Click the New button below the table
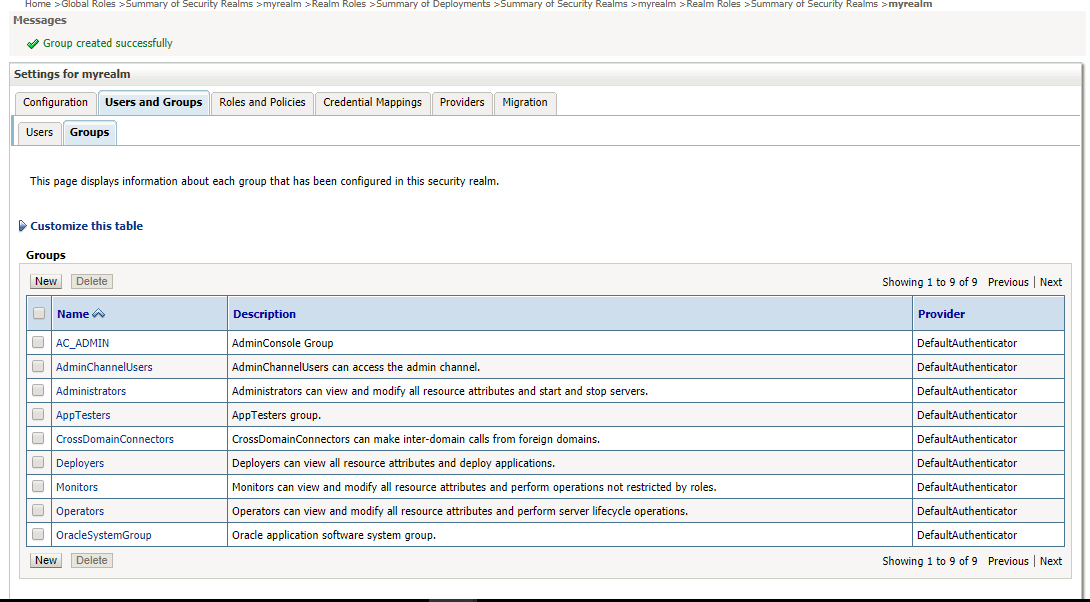 [46, 560]
